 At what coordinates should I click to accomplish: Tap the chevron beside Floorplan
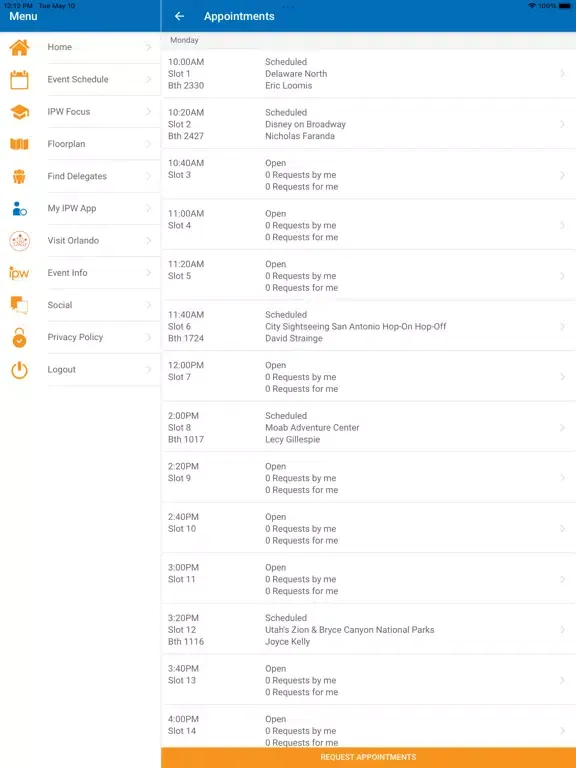[x=148, y=144]
